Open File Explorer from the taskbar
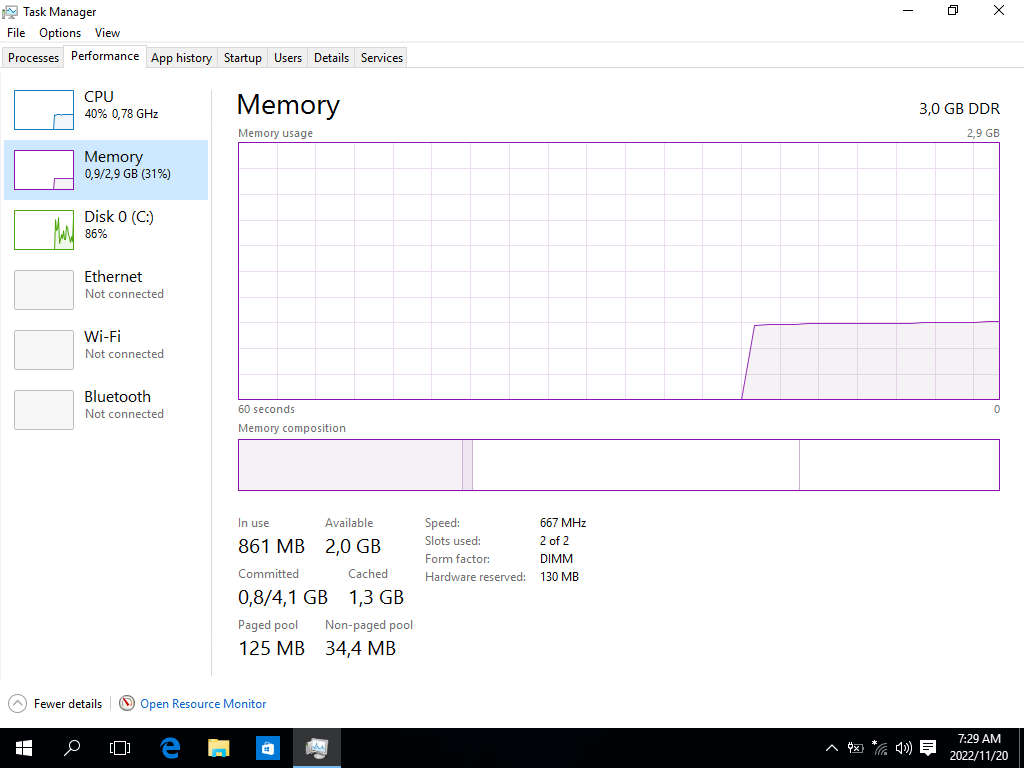 [x=219, y=747]
